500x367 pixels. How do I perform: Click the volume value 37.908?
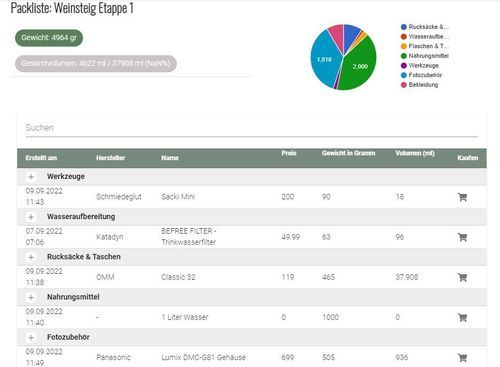[407, 277]
